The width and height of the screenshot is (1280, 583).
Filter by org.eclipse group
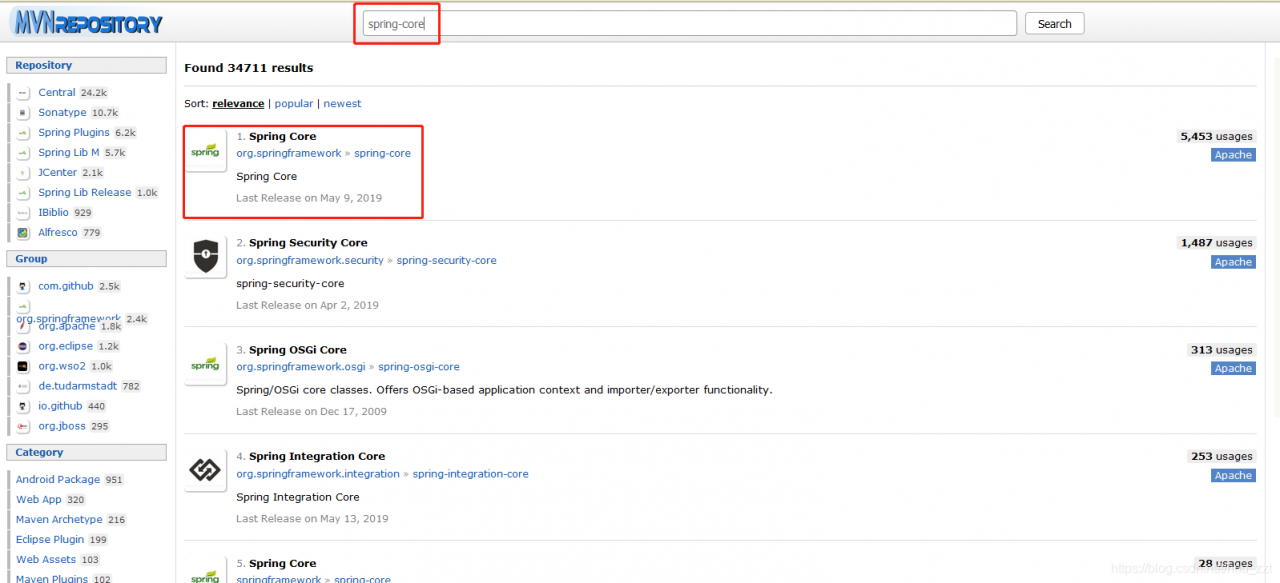pyautogui.click(x=65, y=346)
